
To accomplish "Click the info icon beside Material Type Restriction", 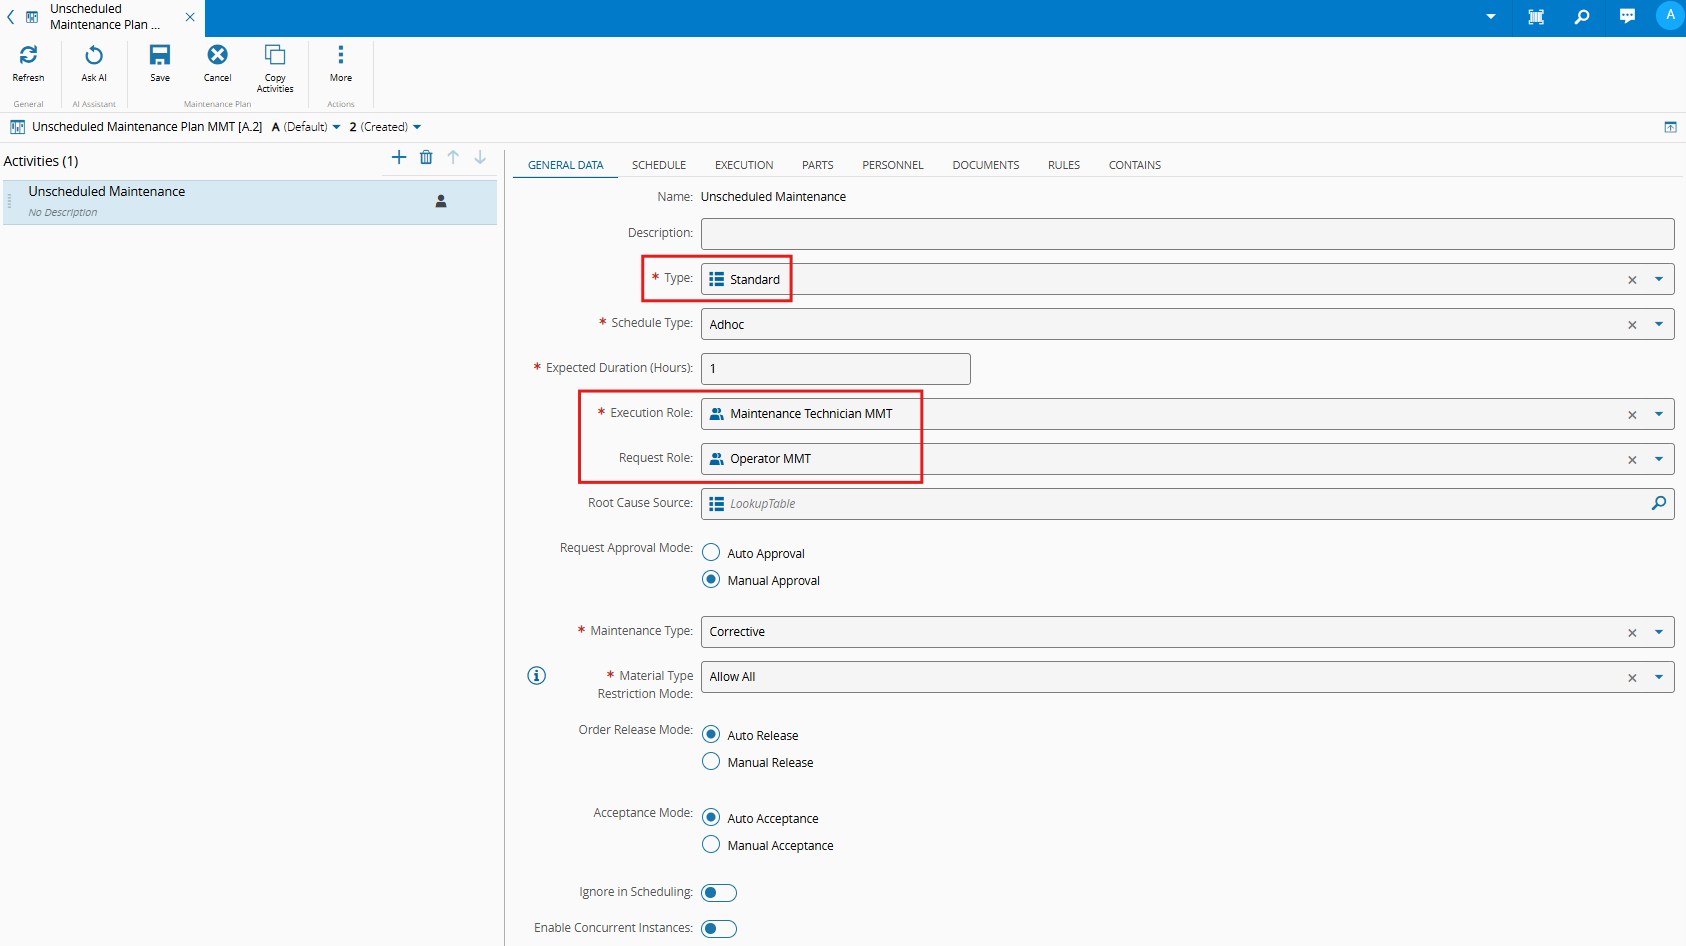I will (x=537, y=676).
